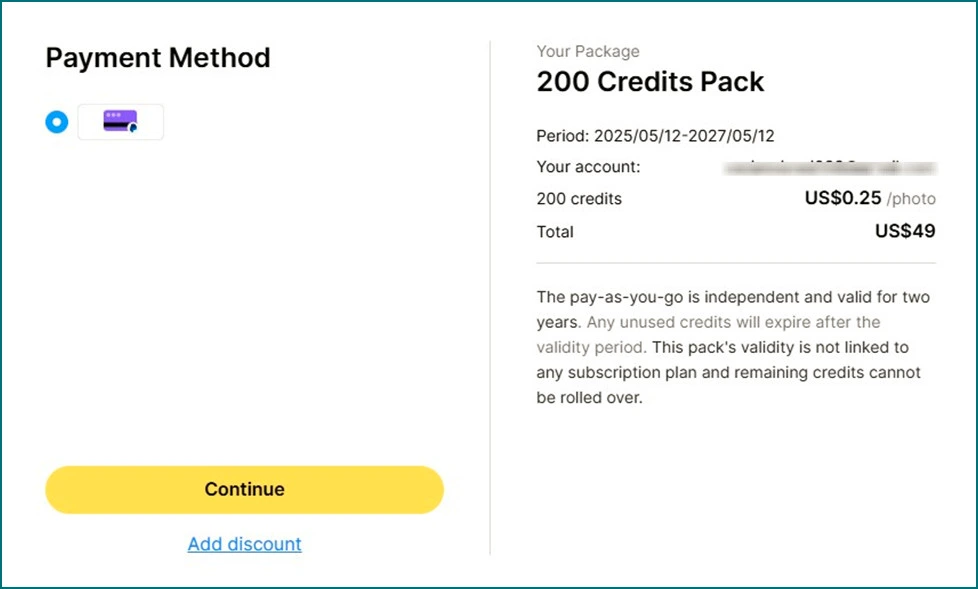978x589 pixels.
Task: Click the 200 credits line label
Action: tap(579, 199)
